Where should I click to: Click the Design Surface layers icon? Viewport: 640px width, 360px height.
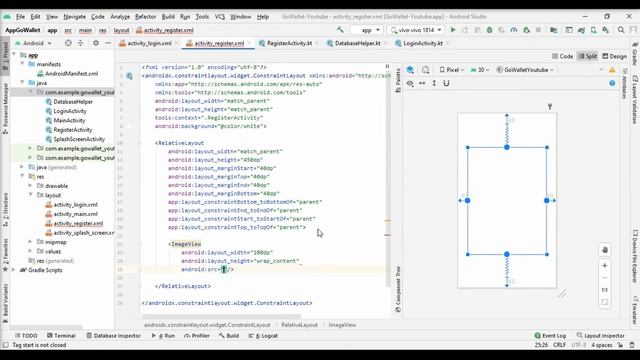point(410,70)
